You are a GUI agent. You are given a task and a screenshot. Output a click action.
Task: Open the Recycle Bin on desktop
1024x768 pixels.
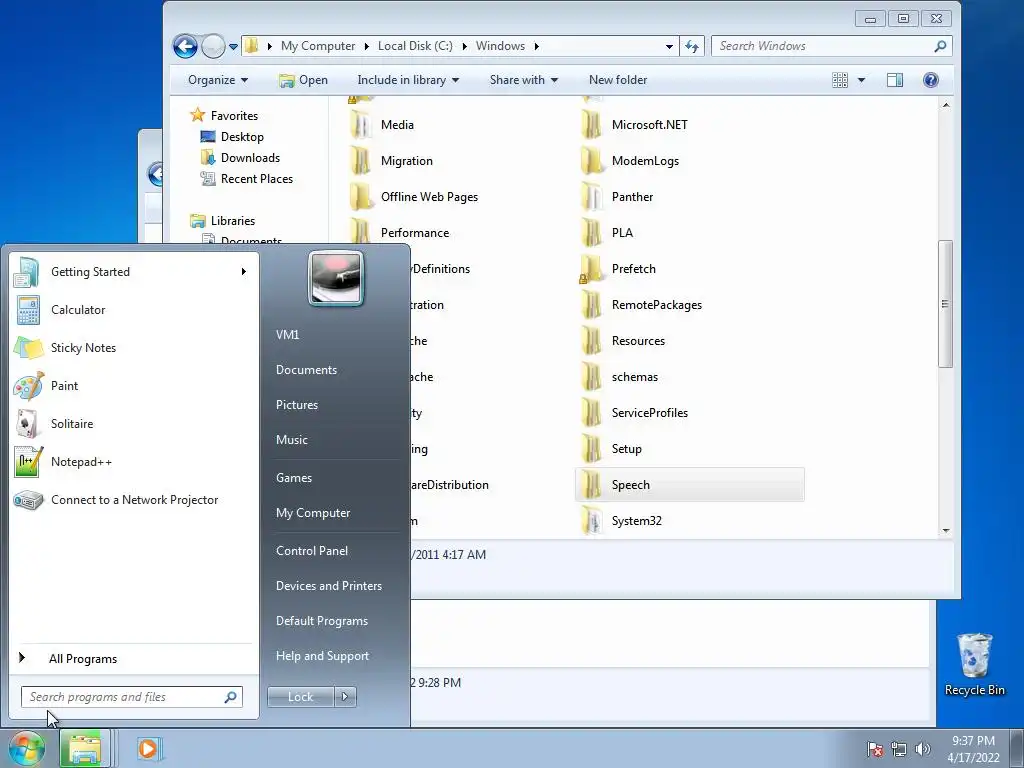(974, 664)
